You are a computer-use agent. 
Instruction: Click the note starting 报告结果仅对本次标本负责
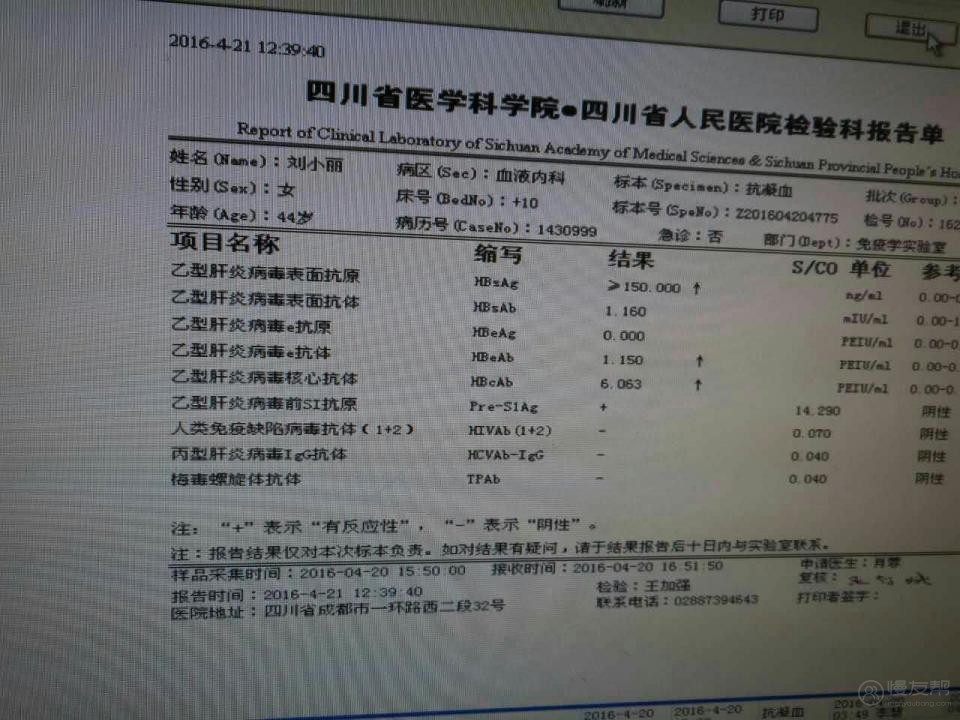[501, 549]
